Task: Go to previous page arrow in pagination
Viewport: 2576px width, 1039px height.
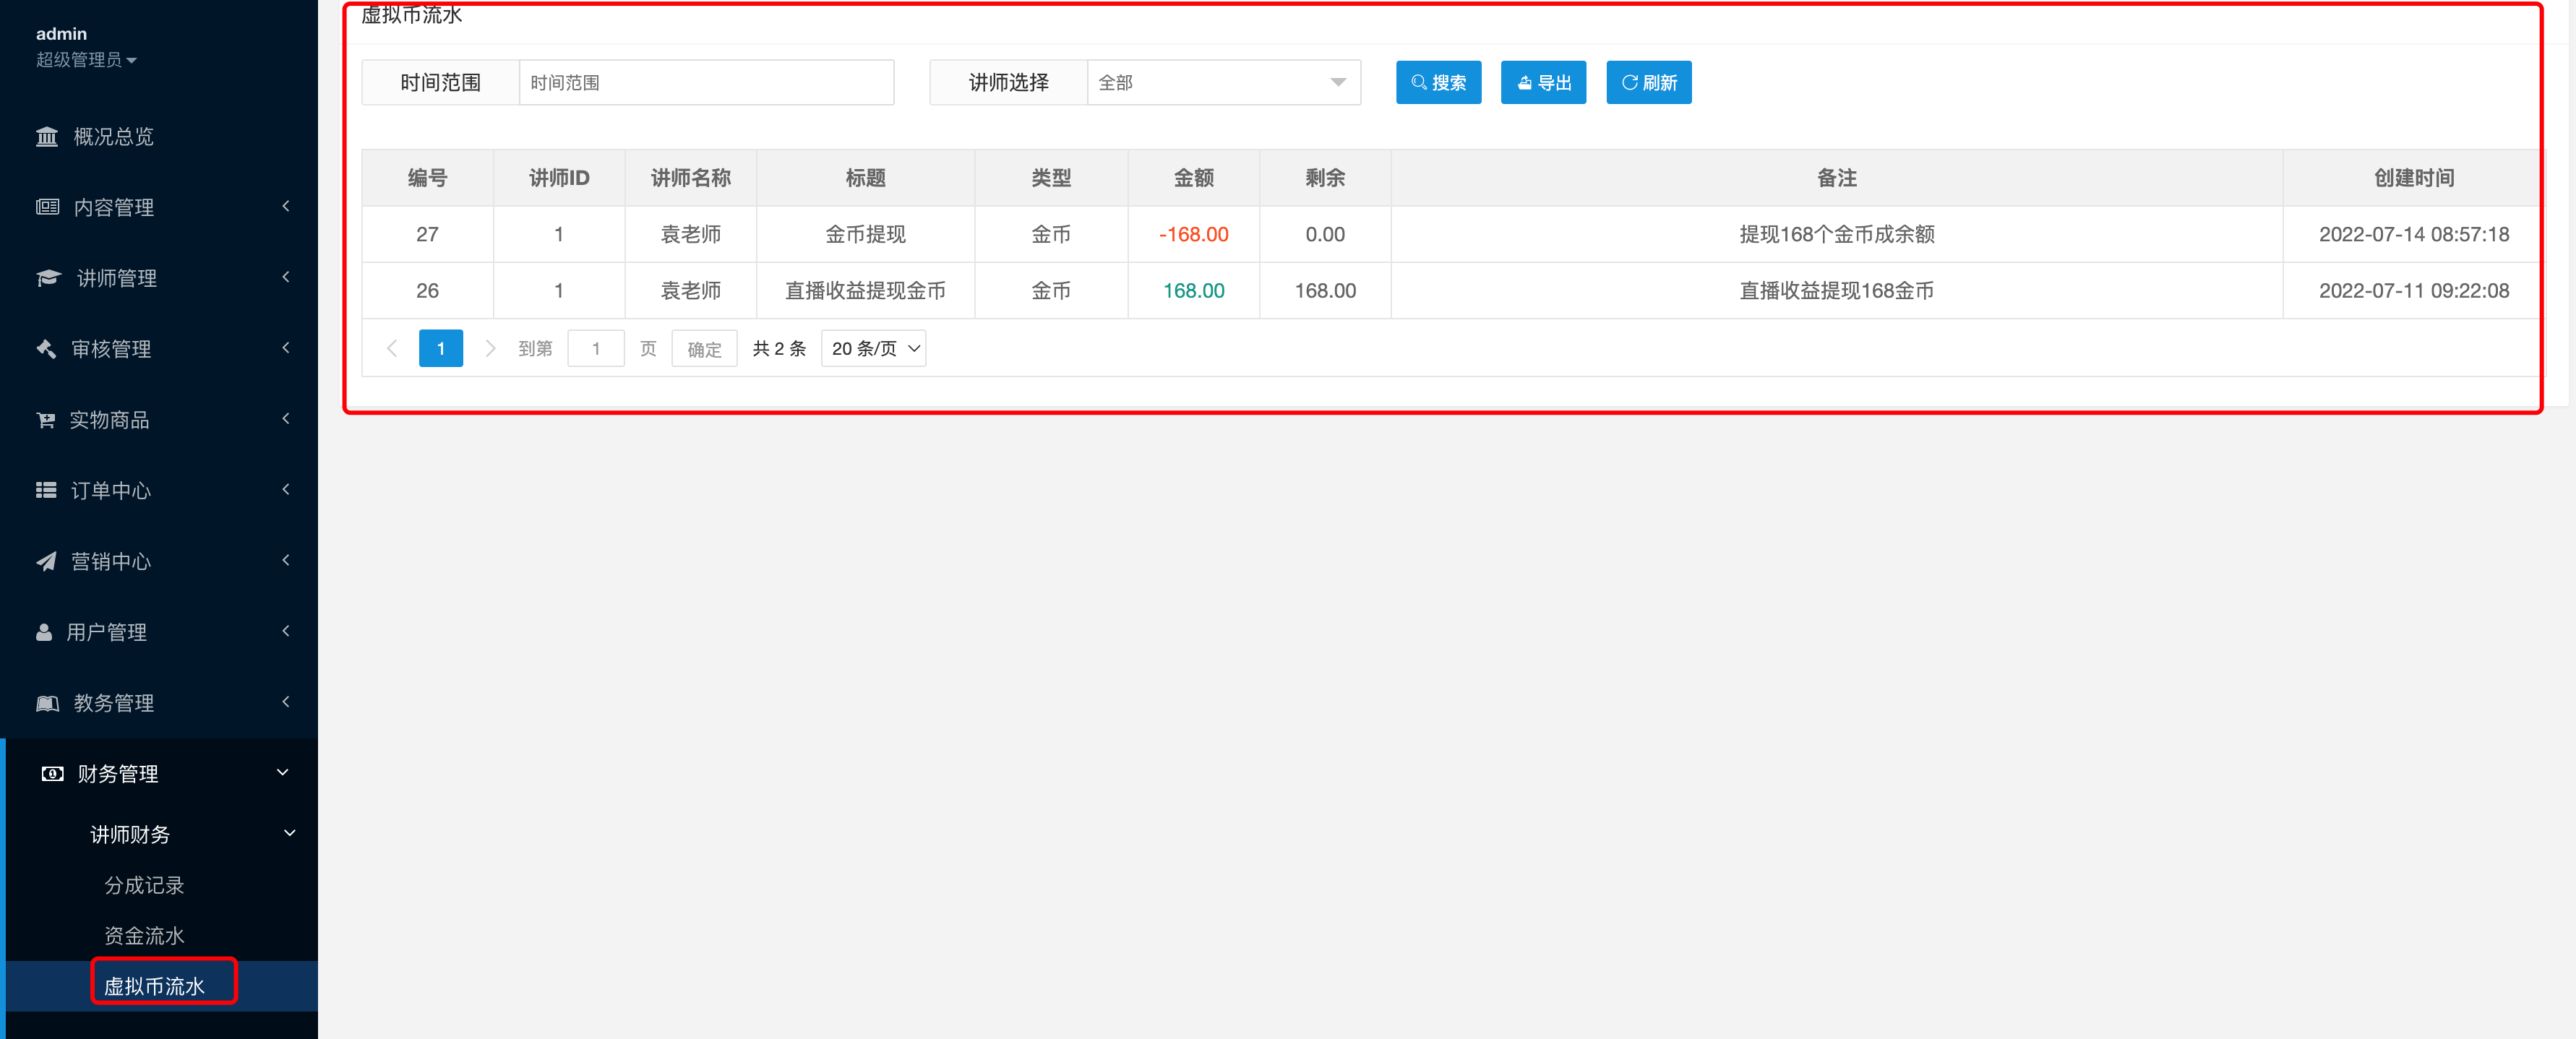Action: coord(392,348)
